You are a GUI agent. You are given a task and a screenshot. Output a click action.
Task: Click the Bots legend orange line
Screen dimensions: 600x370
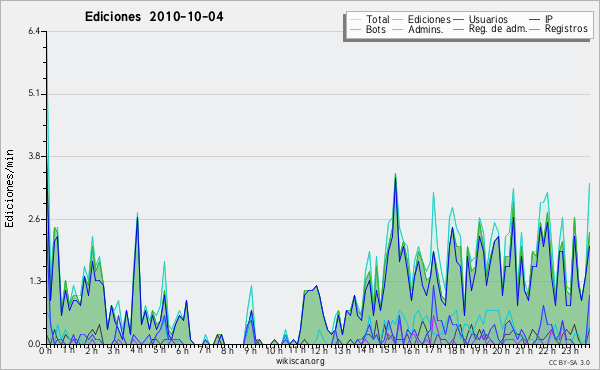coord(355,29)
